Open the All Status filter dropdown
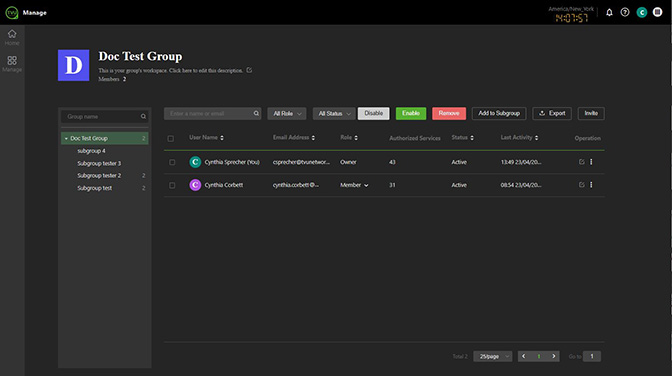This screenshot has height=376, width=672. tap(334, 114)
